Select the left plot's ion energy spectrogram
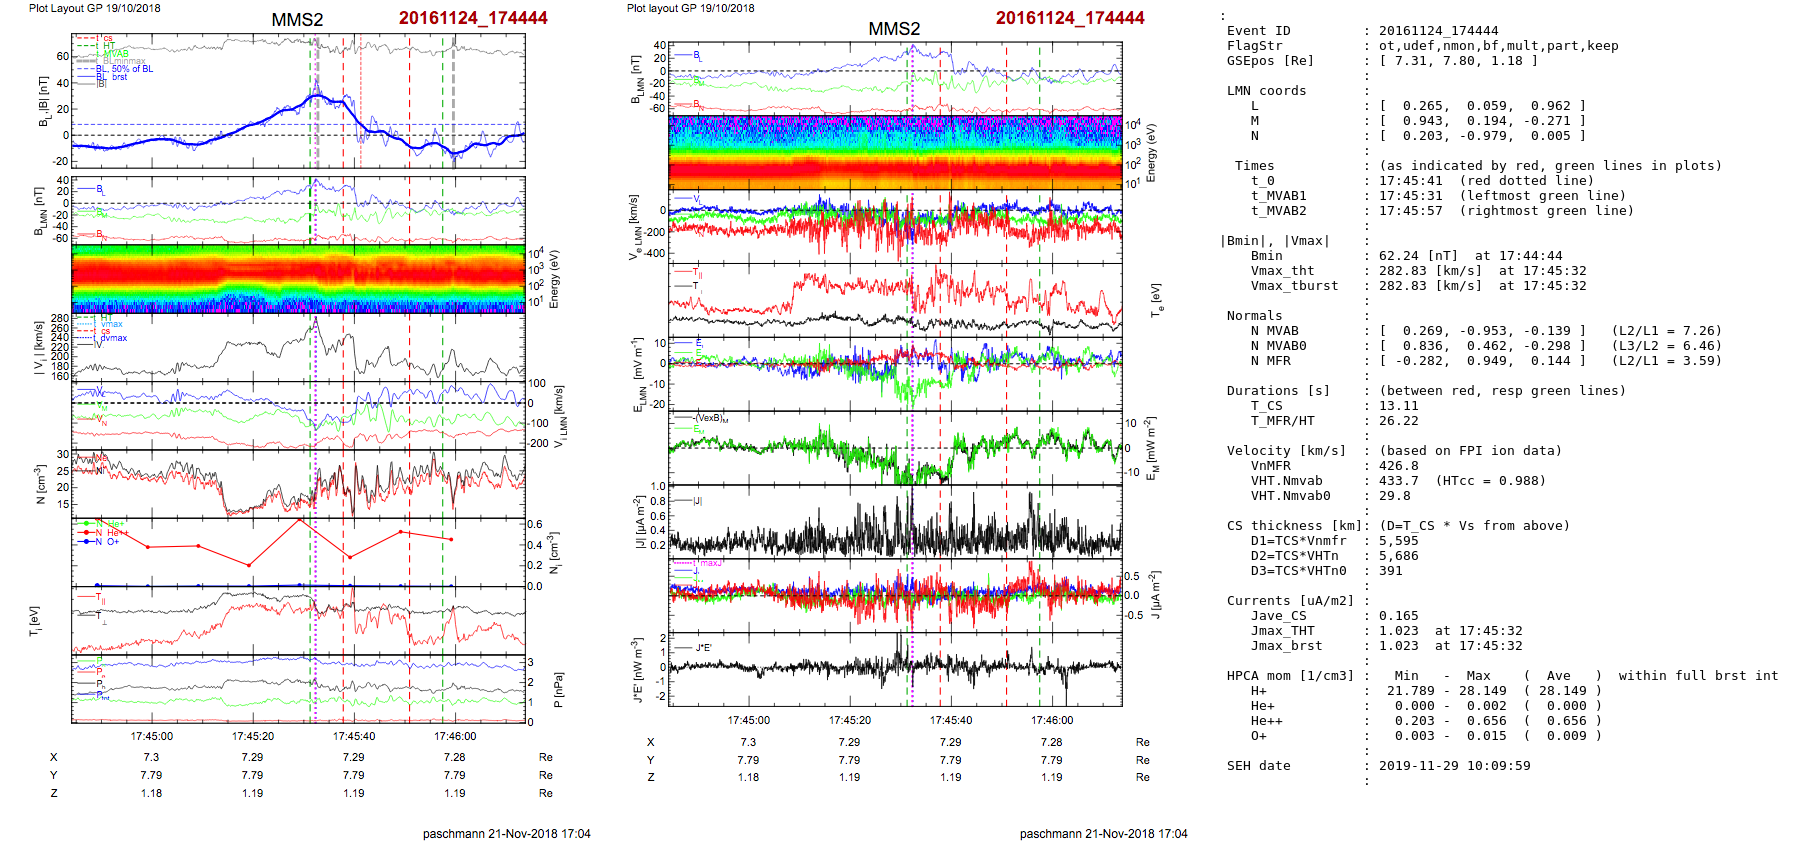Screen dimensions: 1804x841 pyautogui.click(x=298, y=278)
